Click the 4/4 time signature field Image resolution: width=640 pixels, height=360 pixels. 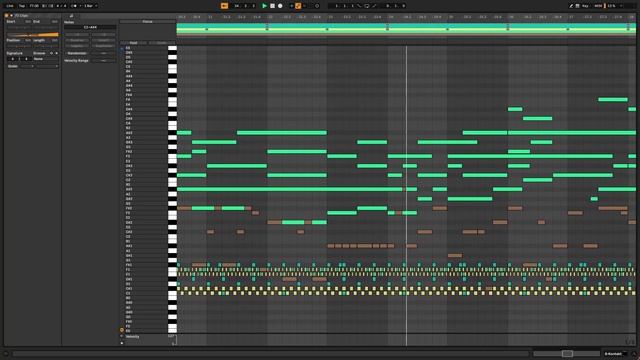click(61, 6)
